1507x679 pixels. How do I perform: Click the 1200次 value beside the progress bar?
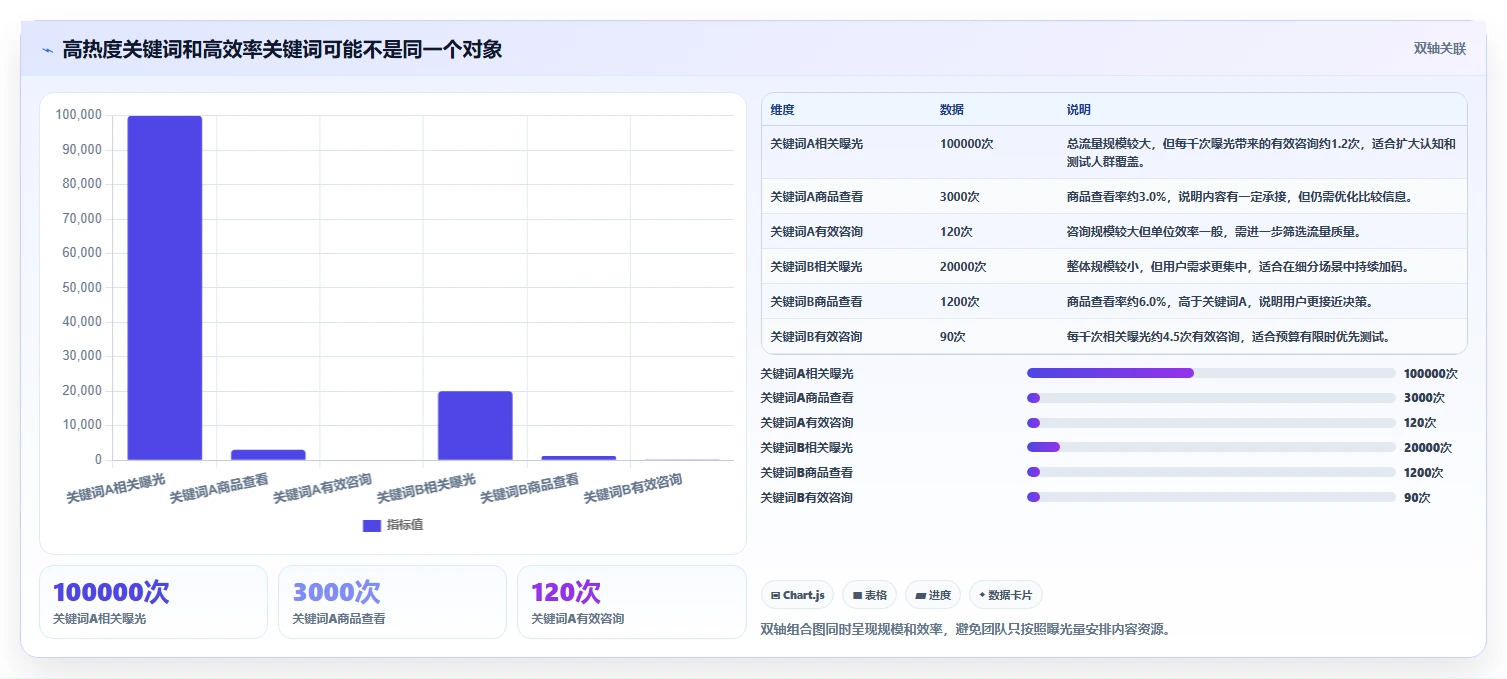(x=1424, y=473)
